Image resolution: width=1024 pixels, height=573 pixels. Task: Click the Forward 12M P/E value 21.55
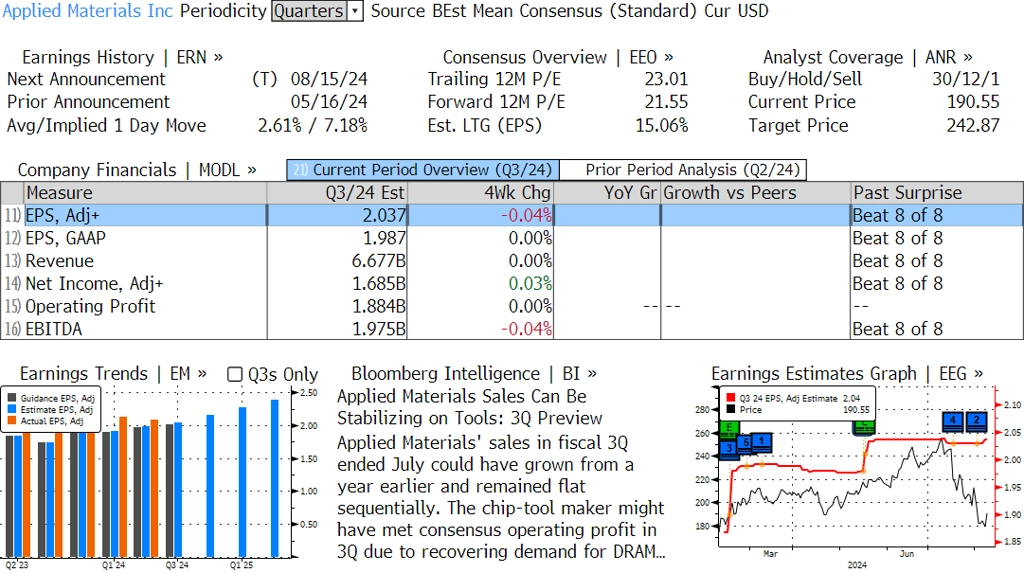tap(666, 103)
